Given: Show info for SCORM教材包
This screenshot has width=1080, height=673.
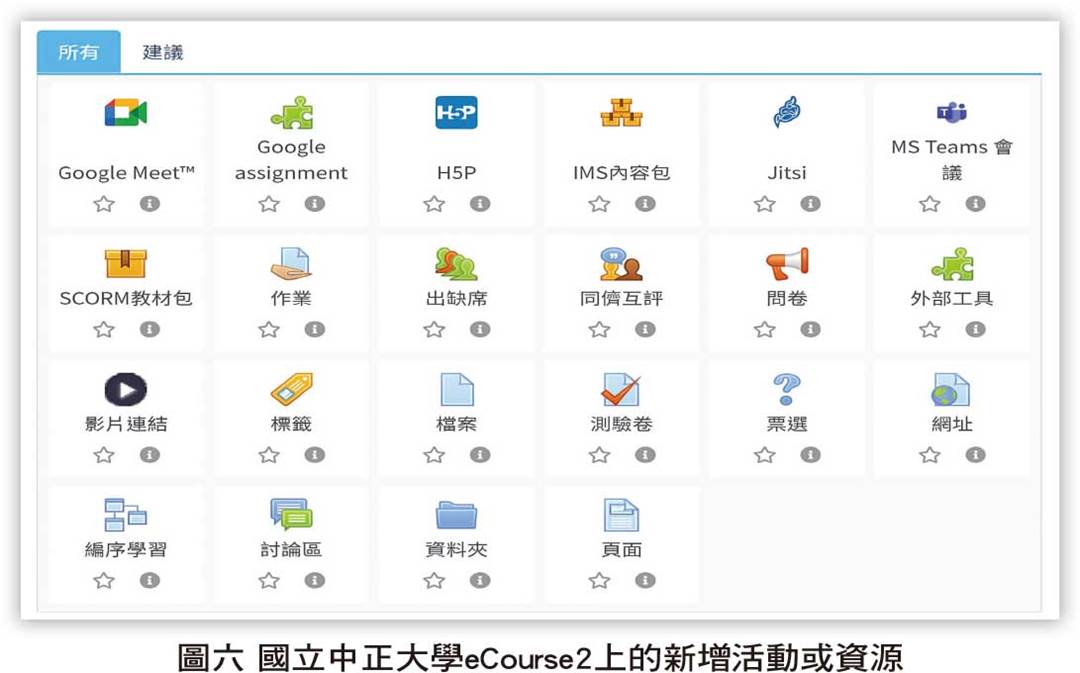Looking at the screenshot, I should pyautogui.click(x=149, y=329).
